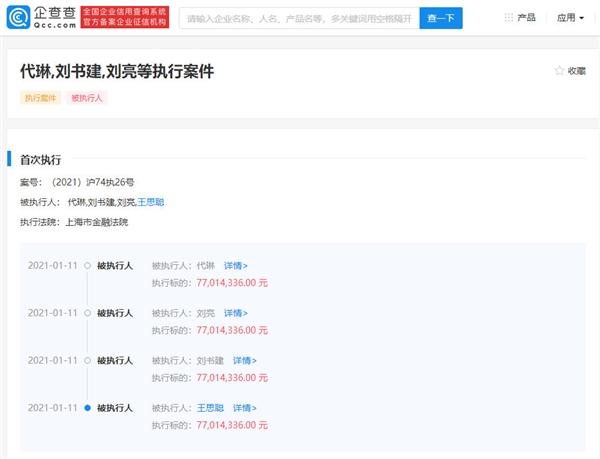Click the blue timeline dot for 王思聪

(88, 408)
